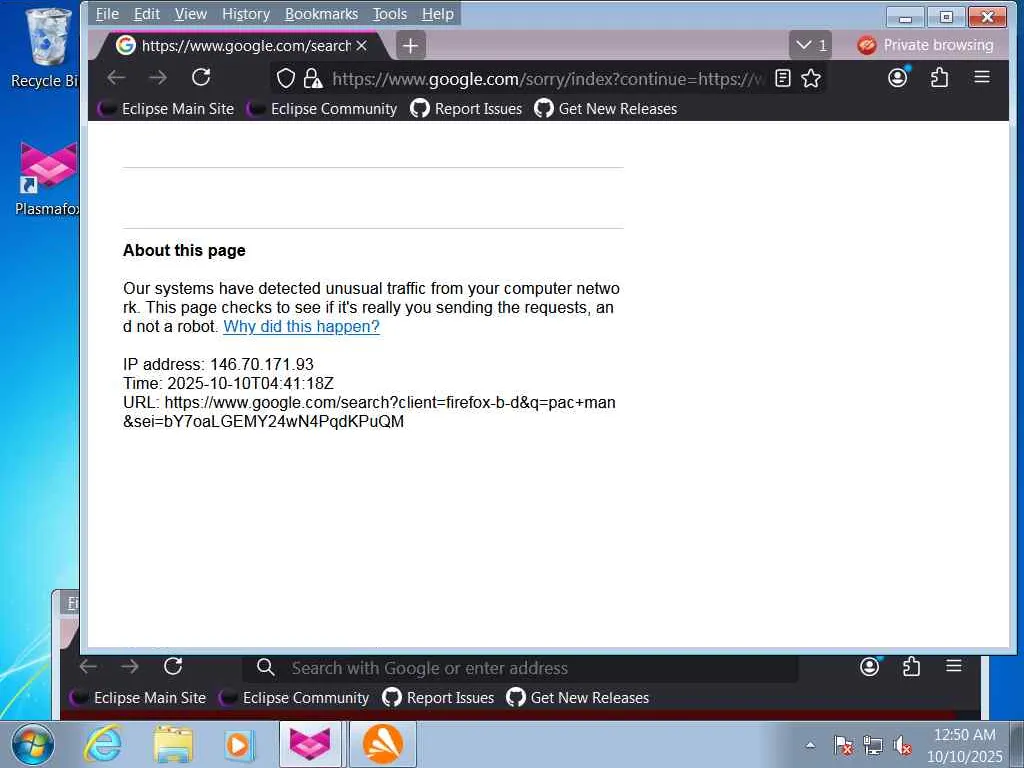Launch Windows Media Player from taskbar
The height and width of the screenshot is (768, 1024).
[x=238, y=744]
